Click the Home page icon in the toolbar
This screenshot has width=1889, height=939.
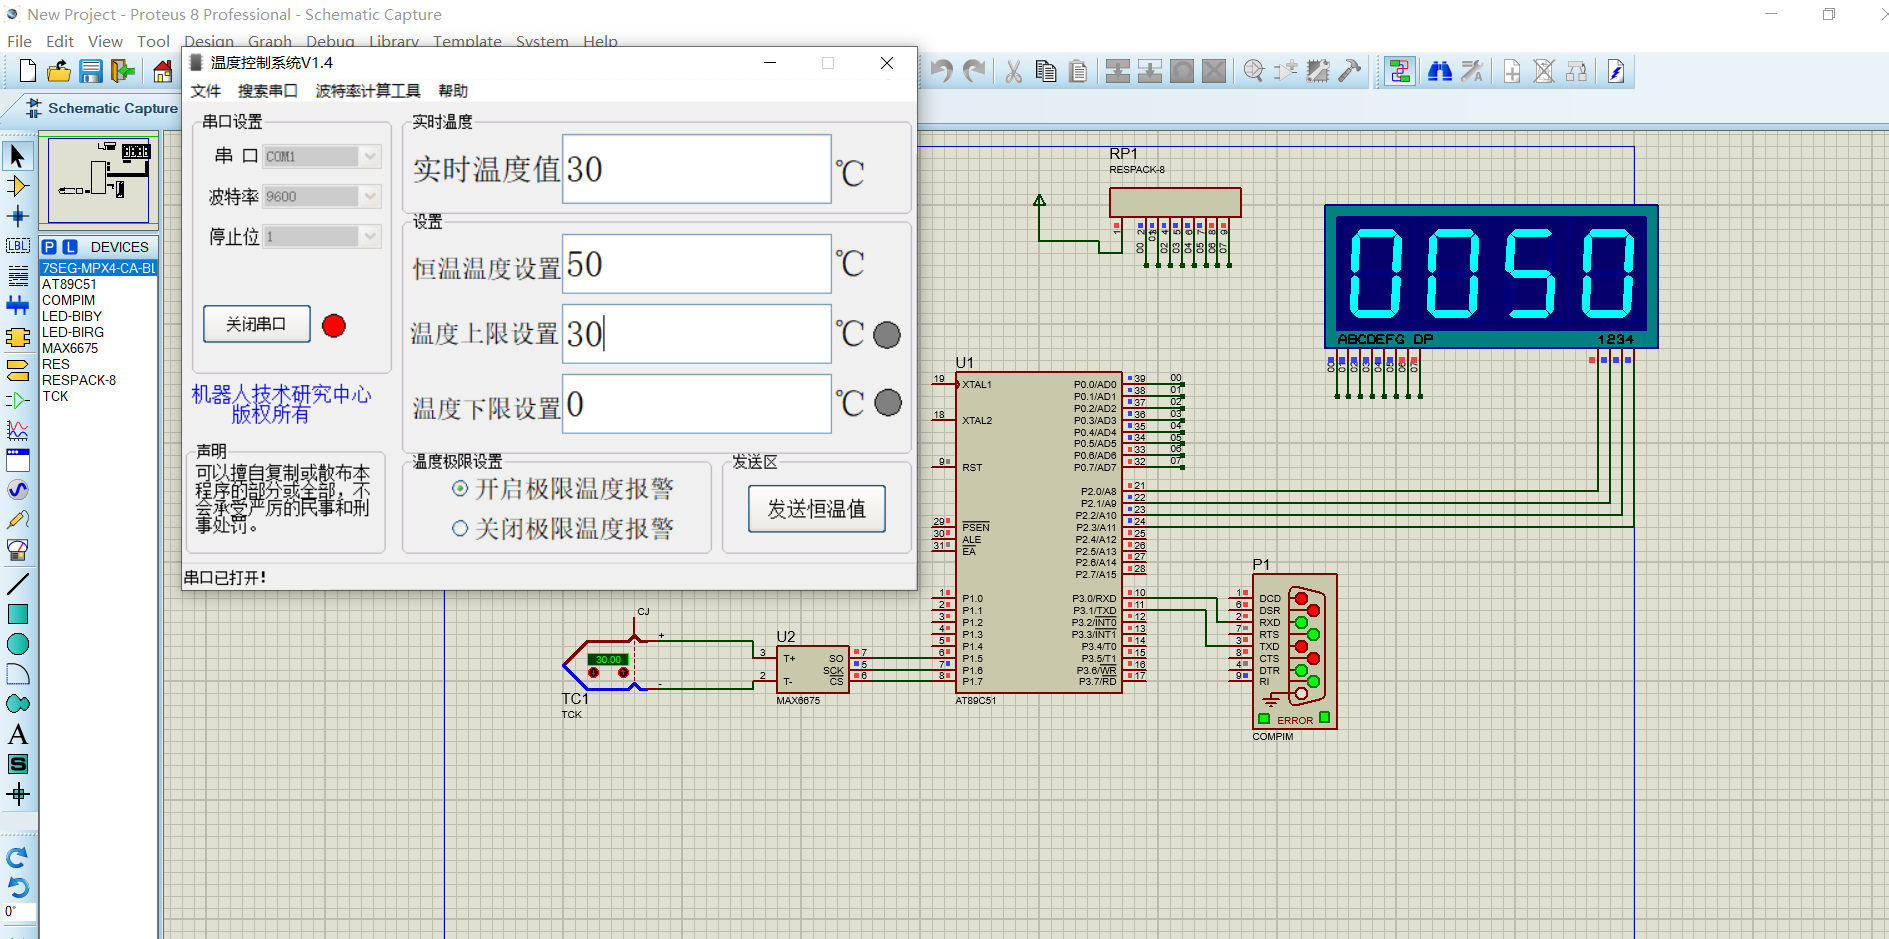point(162,71)
